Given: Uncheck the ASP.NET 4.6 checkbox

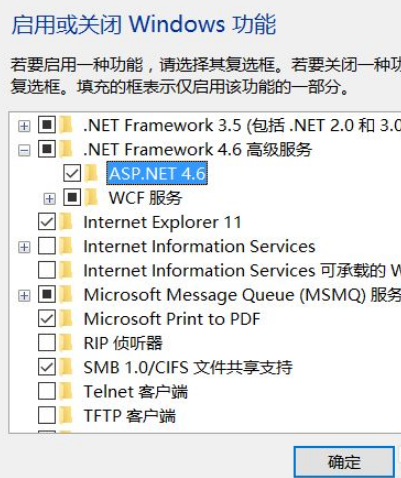Looking at the screenshot, I should pyautogui.click(x=72, y=174).
